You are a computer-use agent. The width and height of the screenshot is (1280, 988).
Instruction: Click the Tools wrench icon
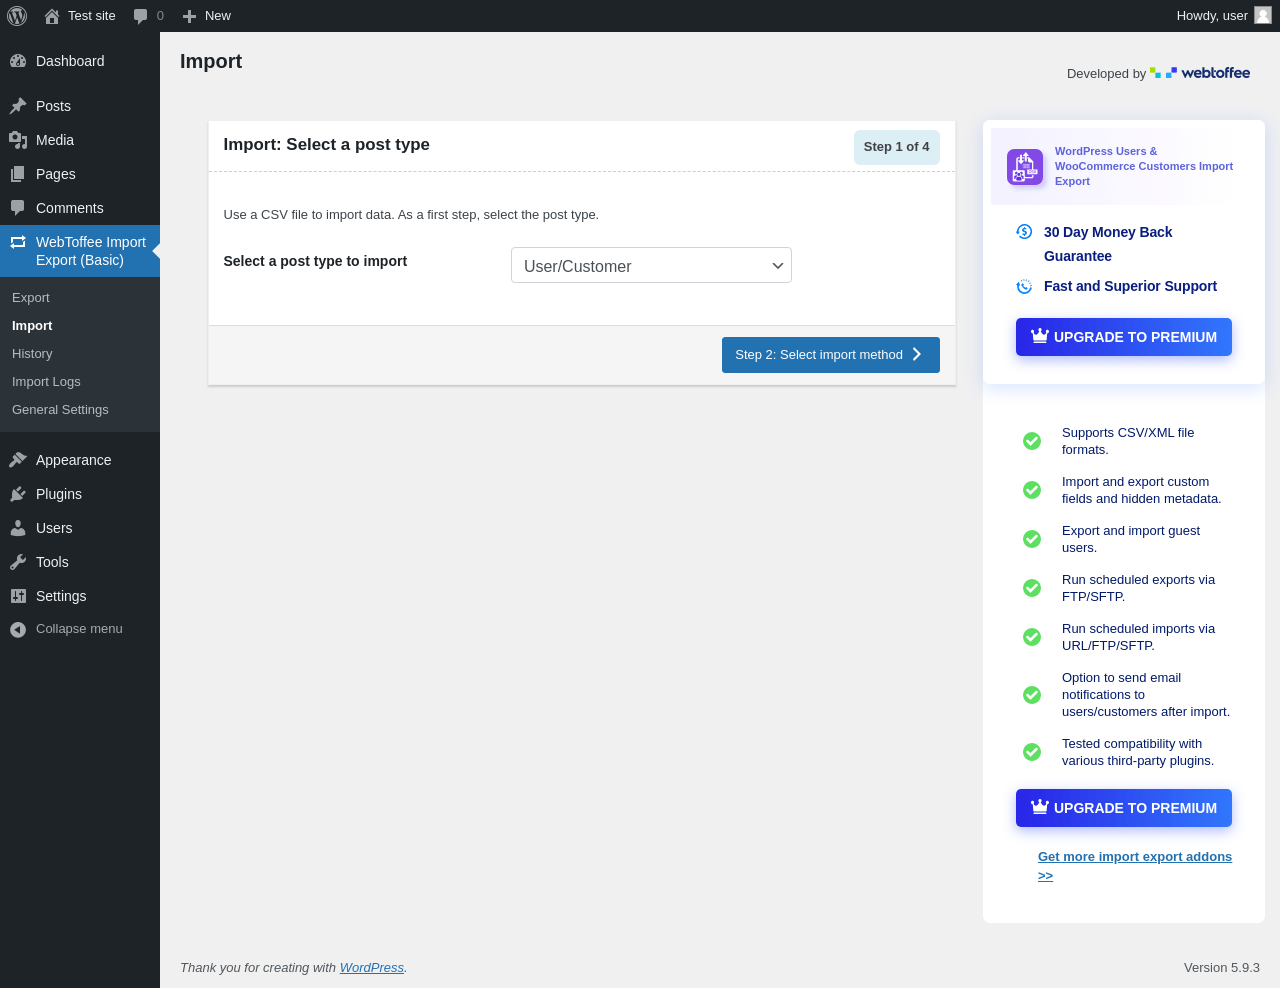(x=18, y=562)
